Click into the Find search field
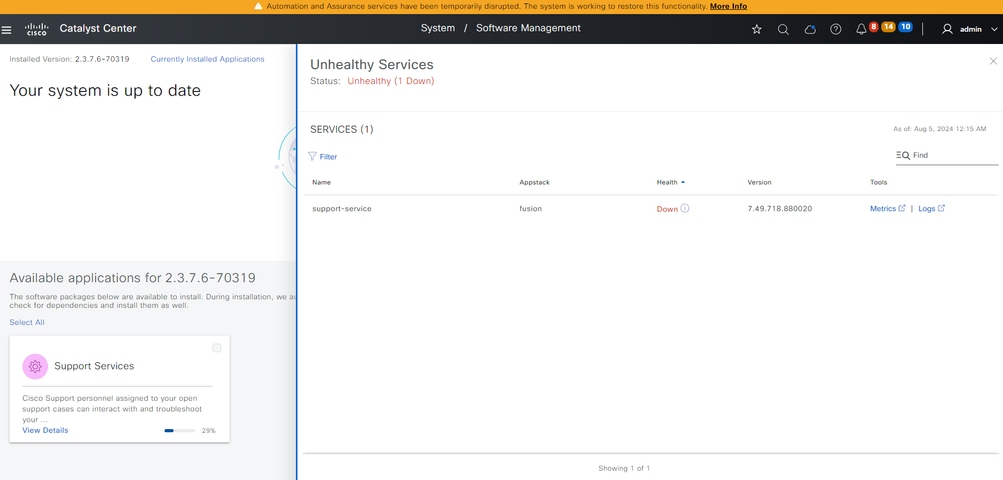1003x480 pixels. (x=947, y=156)
